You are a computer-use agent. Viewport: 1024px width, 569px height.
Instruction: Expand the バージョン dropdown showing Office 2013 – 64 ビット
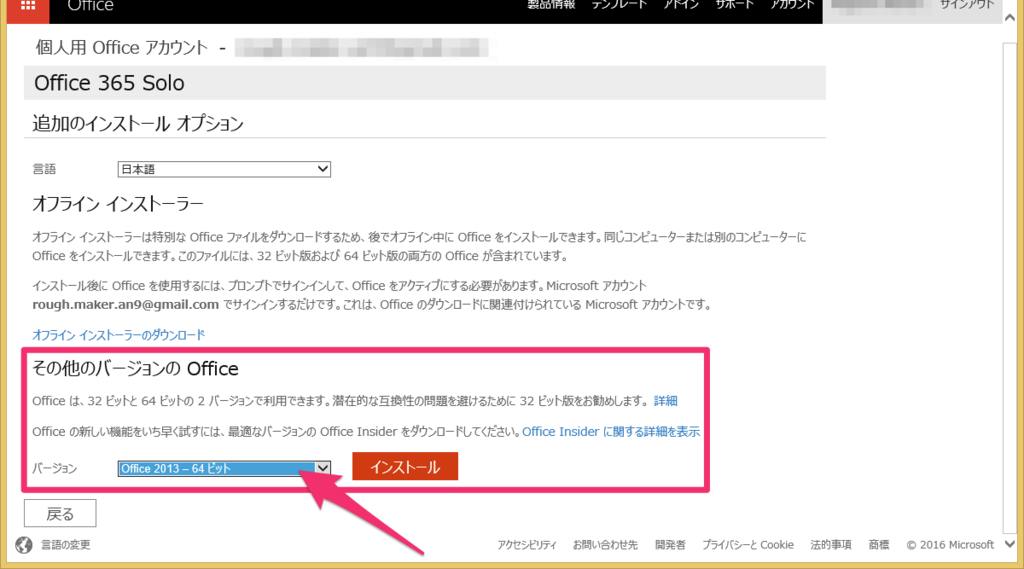pos(224,468)
